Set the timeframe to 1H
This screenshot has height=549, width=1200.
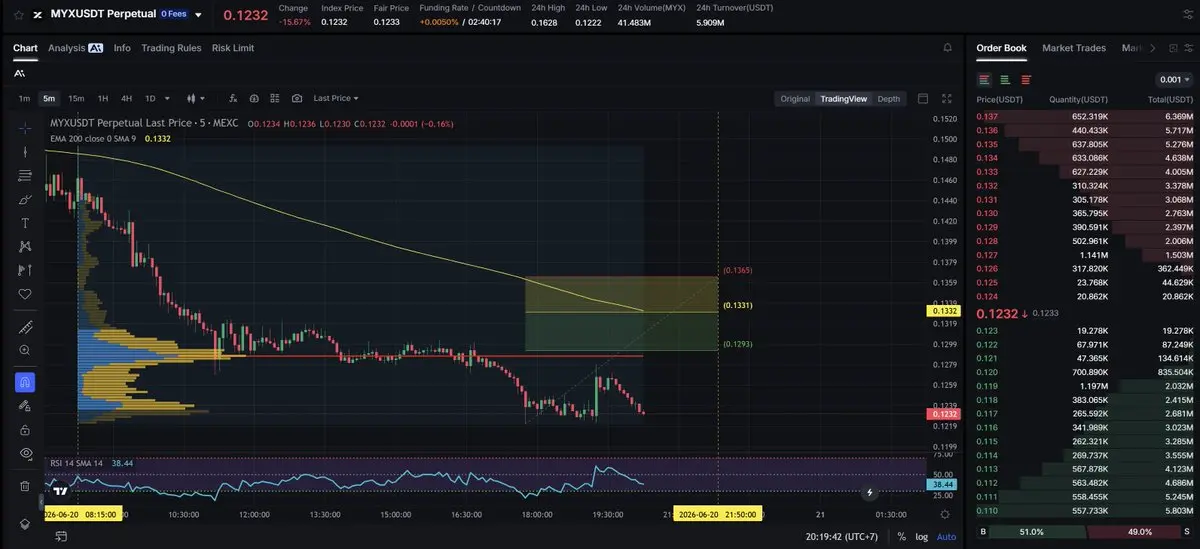(102, 98)
